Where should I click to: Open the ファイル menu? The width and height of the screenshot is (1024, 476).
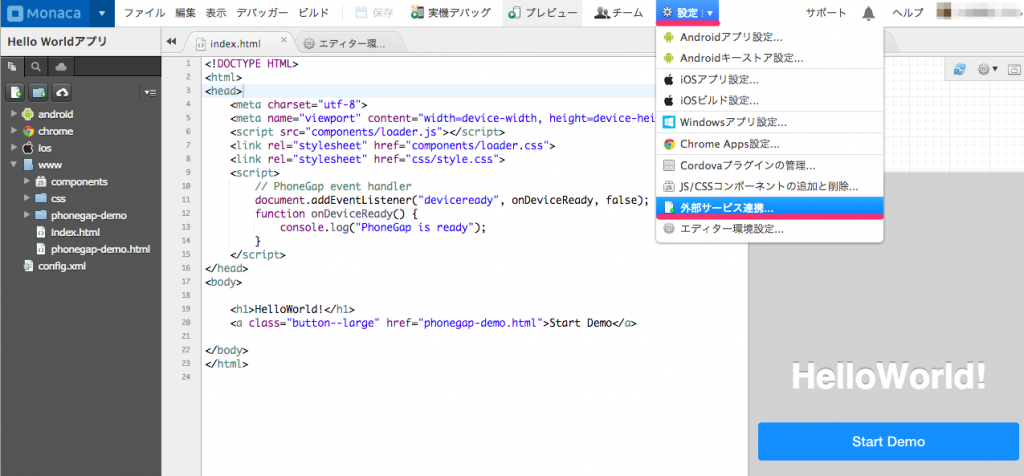[x=144, y=13]
